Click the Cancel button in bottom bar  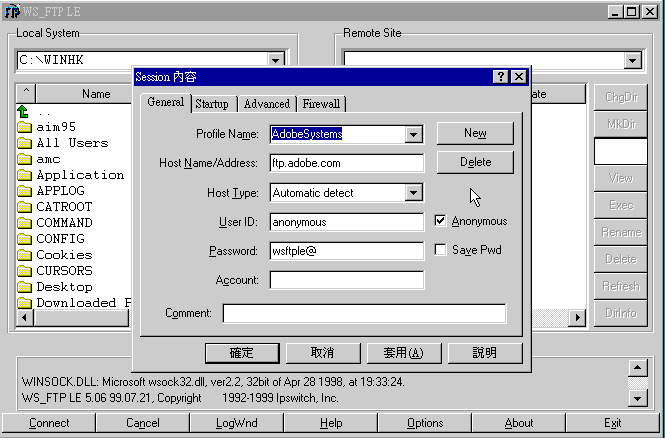[142, 423]
